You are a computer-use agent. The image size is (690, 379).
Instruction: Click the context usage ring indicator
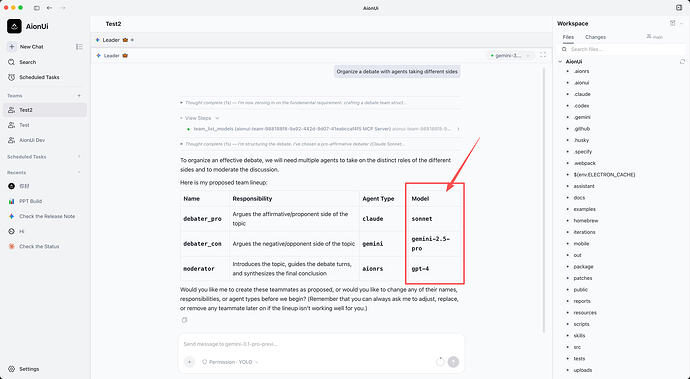440,362
